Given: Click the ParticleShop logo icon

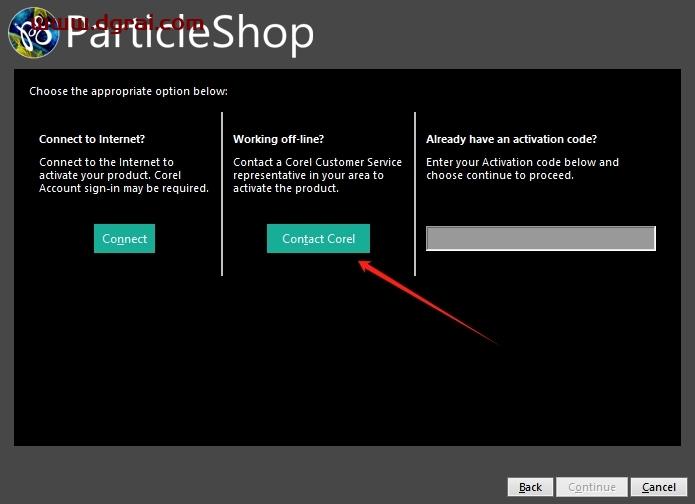Looking at the screenshot, I should click(x=34, y=33).
